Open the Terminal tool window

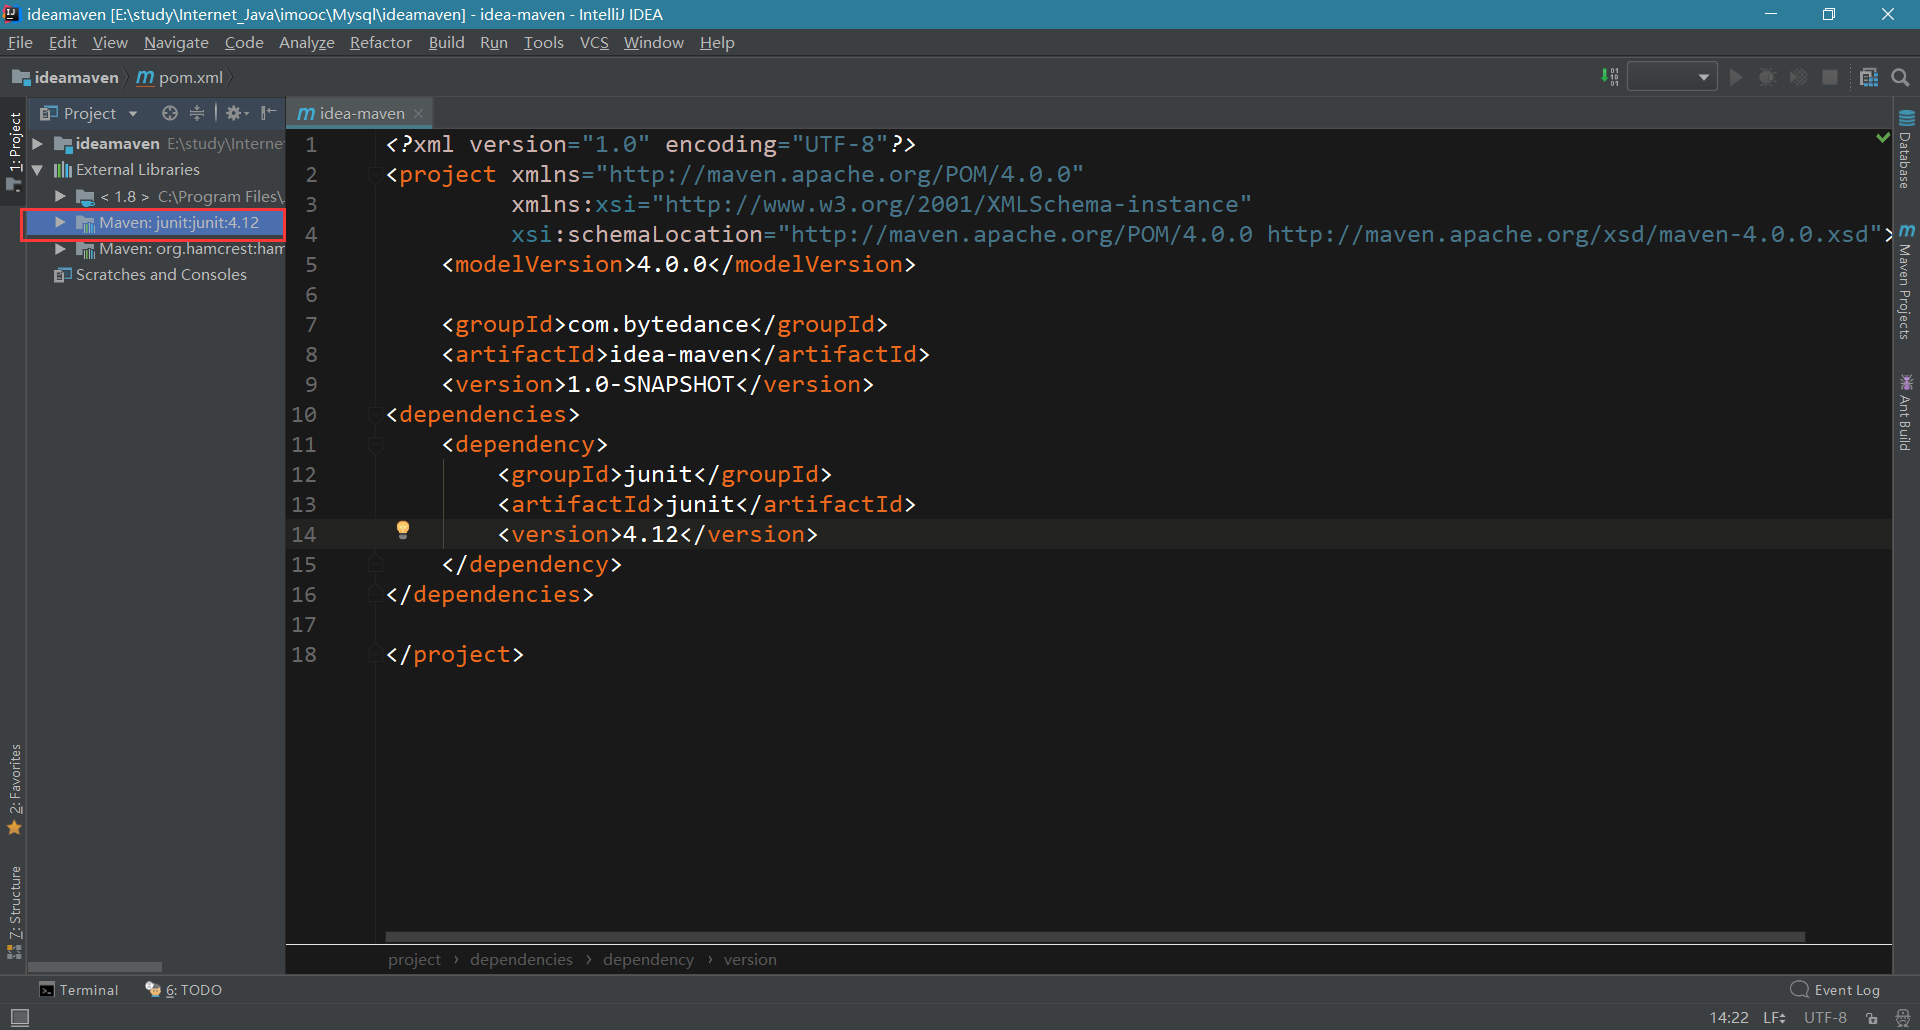click(78, 990)
